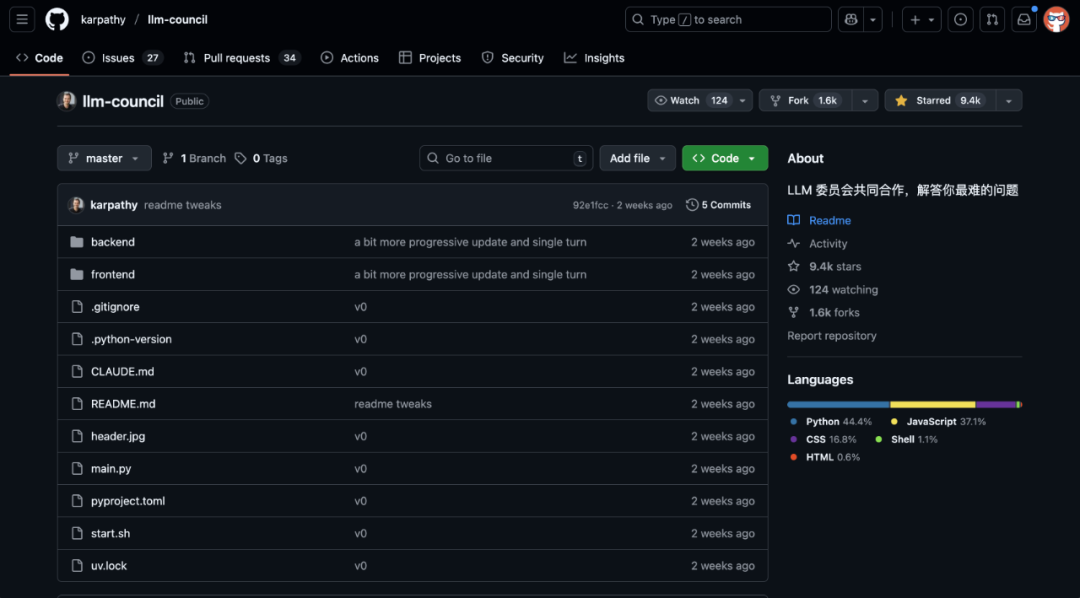Click the GitHub logo
Image resolution: width=1080 pixels, height=598 pixels.
point(57,19)
